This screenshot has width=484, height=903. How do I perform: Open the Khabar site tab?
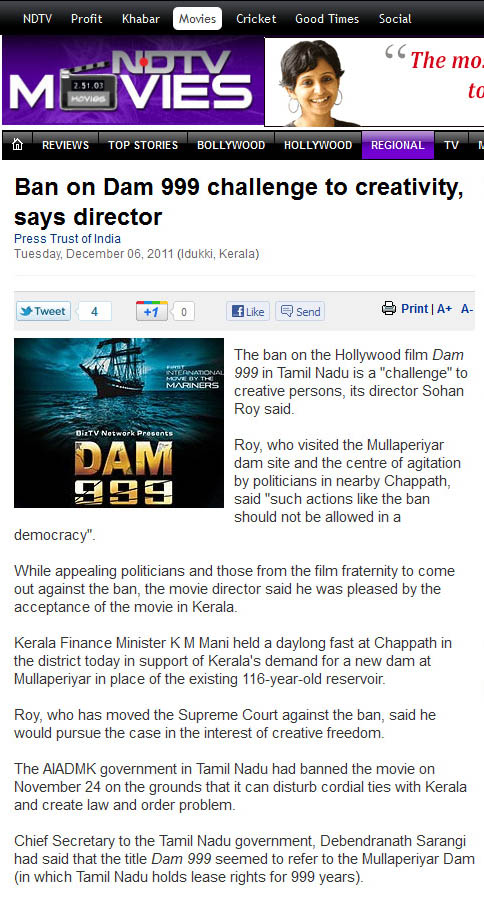[x=141, y=18]
